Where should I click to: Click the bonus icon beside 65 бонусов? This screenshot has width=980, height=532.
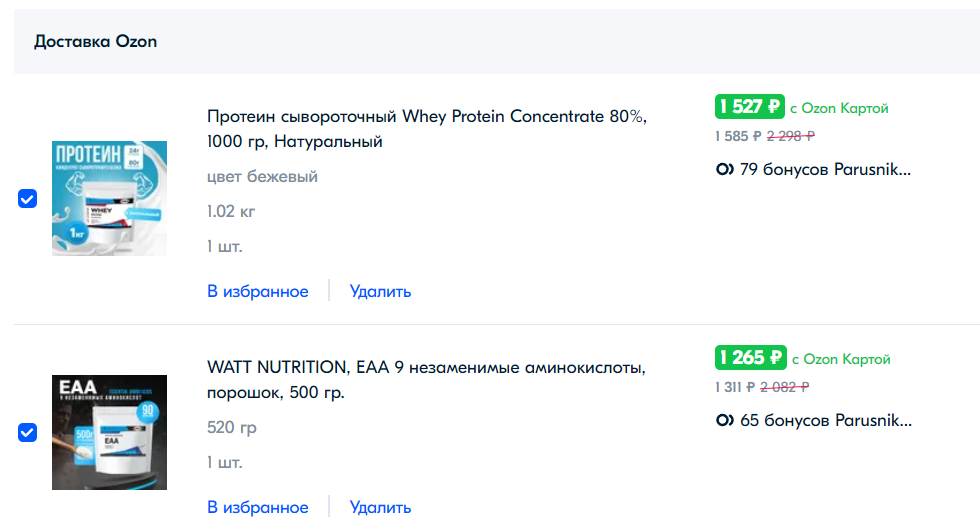click(724, 420)
